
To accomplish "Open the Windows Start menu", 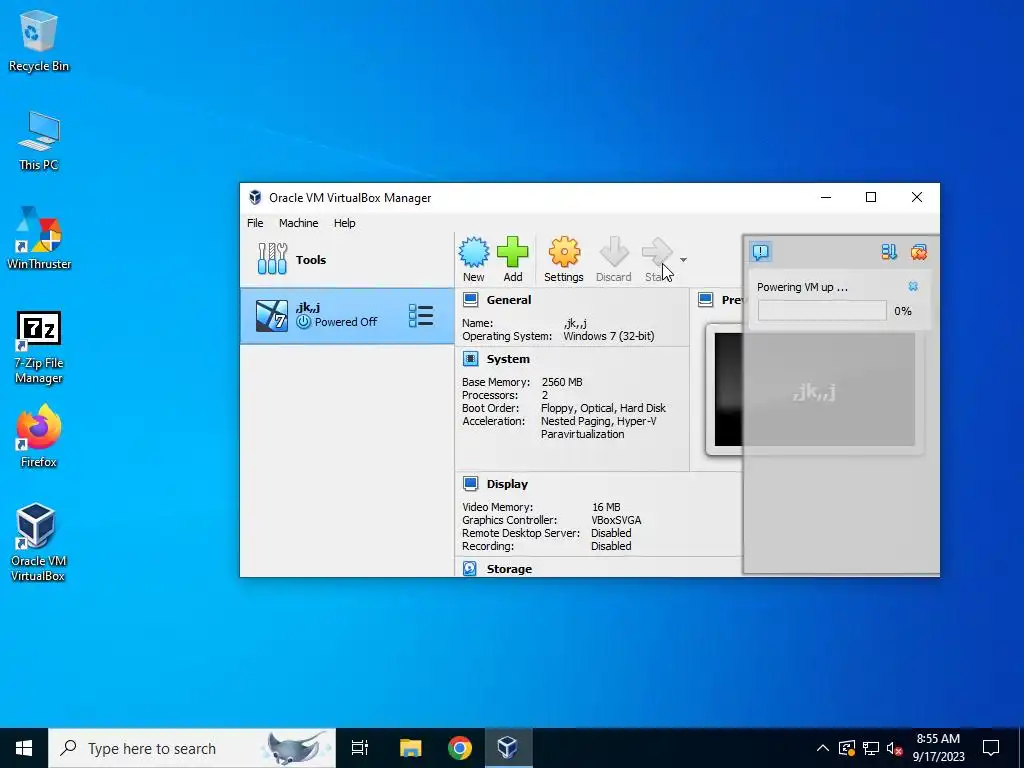I will click(24, 748).
